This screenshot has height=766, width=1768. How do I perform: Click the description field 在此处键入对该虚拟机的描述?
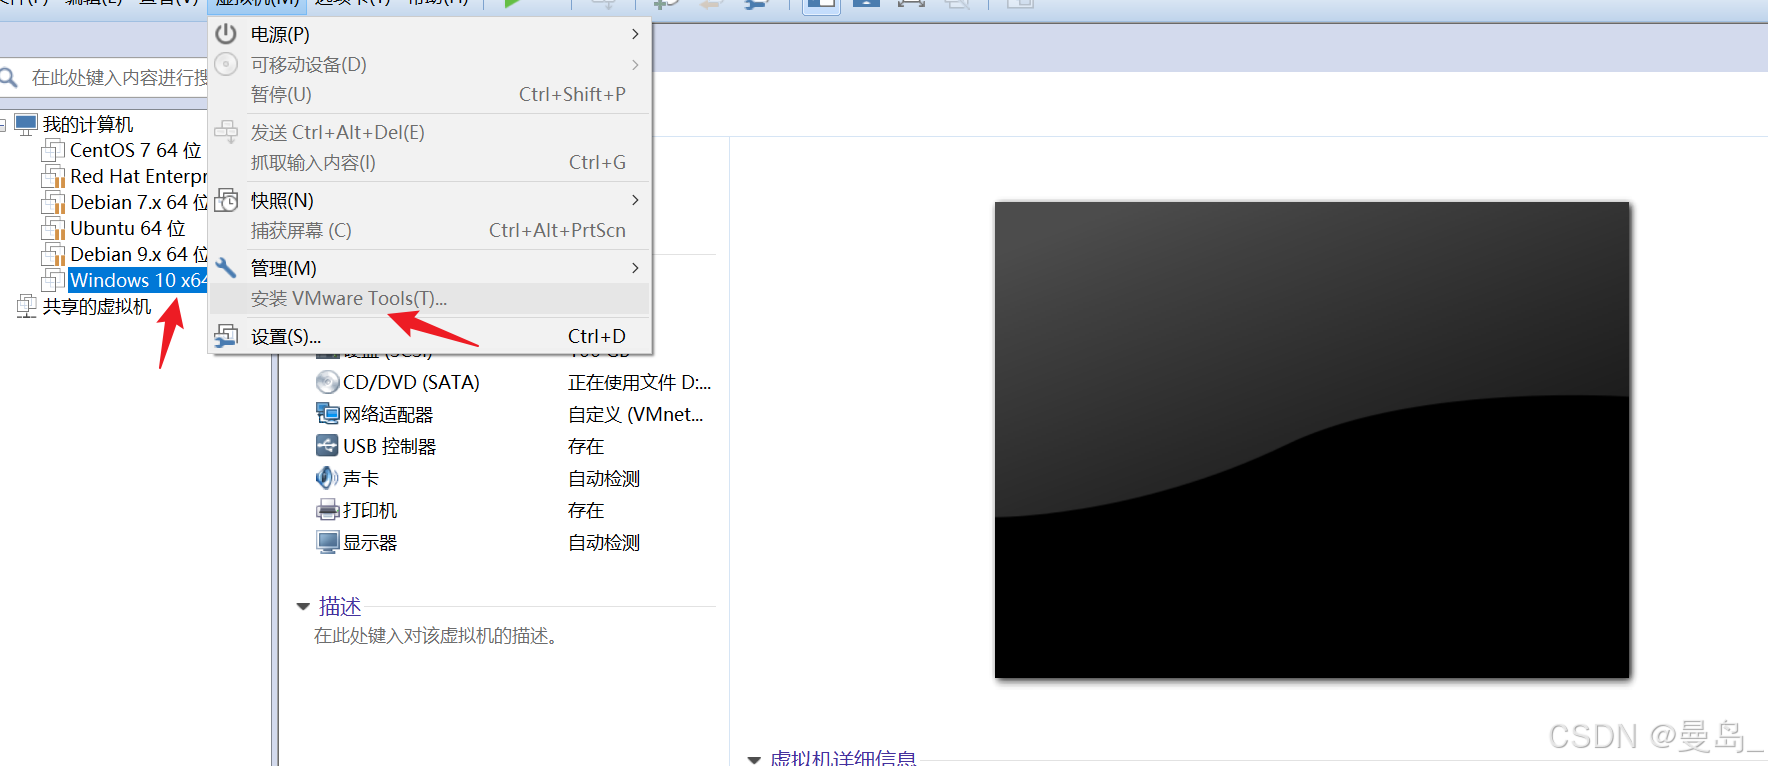[x=436, y=636]
